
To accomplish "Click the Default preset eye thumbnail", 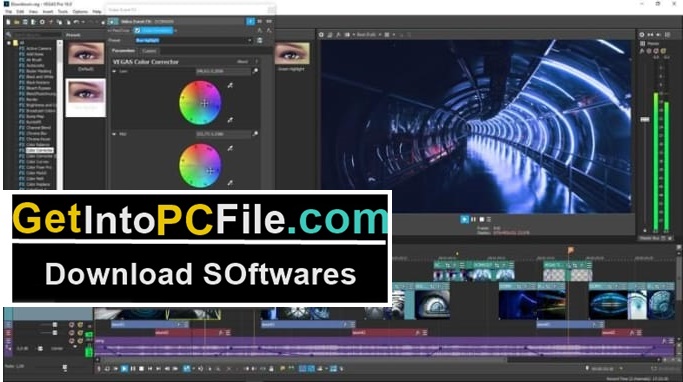I will click(x=86, y=53).
